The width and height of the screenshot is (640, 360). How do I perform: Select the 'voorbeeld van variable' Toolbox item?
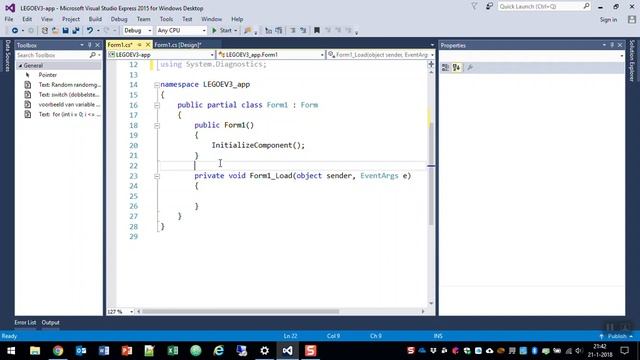[69, 104]
